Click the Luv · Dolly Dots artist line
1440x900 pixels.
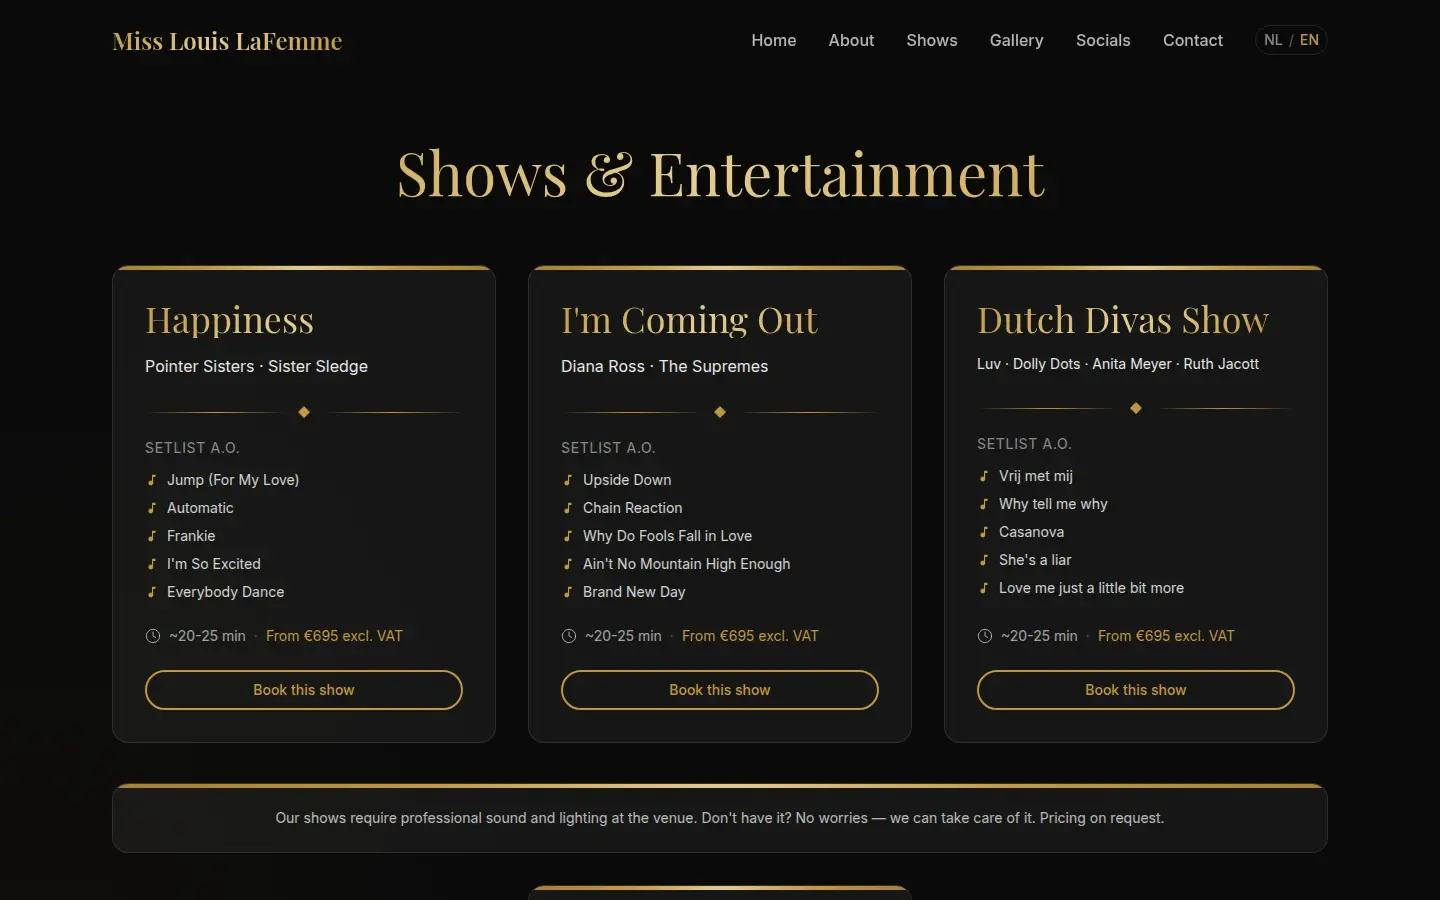(1117, 364)
